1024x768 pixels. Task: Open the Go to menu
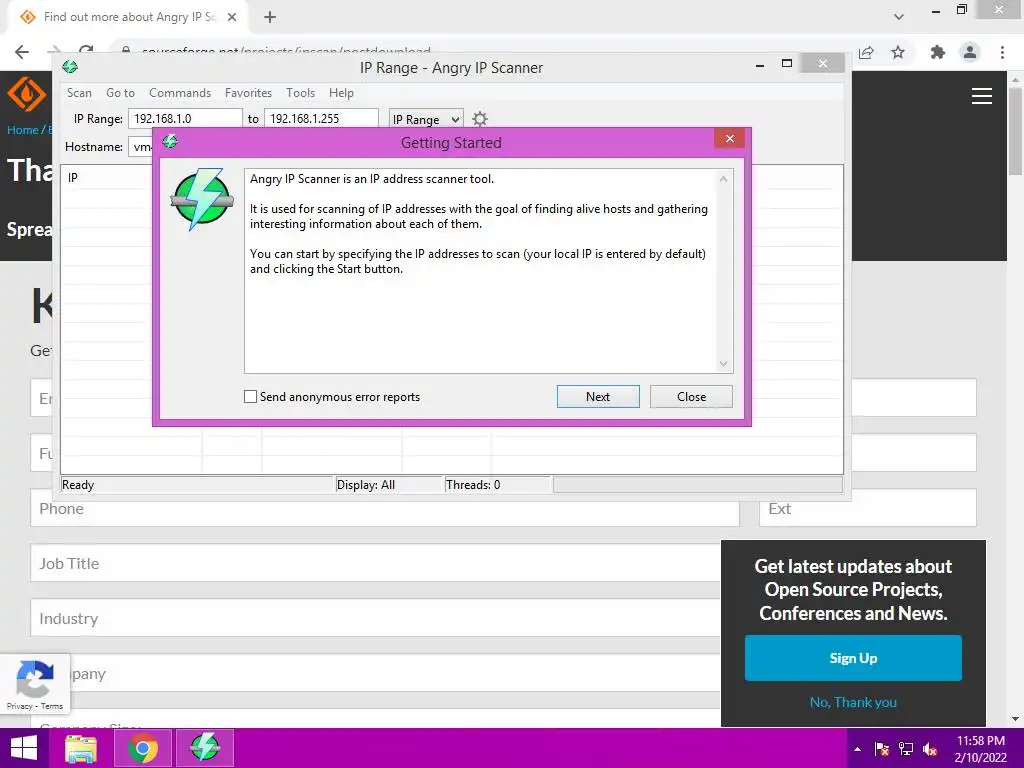click(120, 93)
